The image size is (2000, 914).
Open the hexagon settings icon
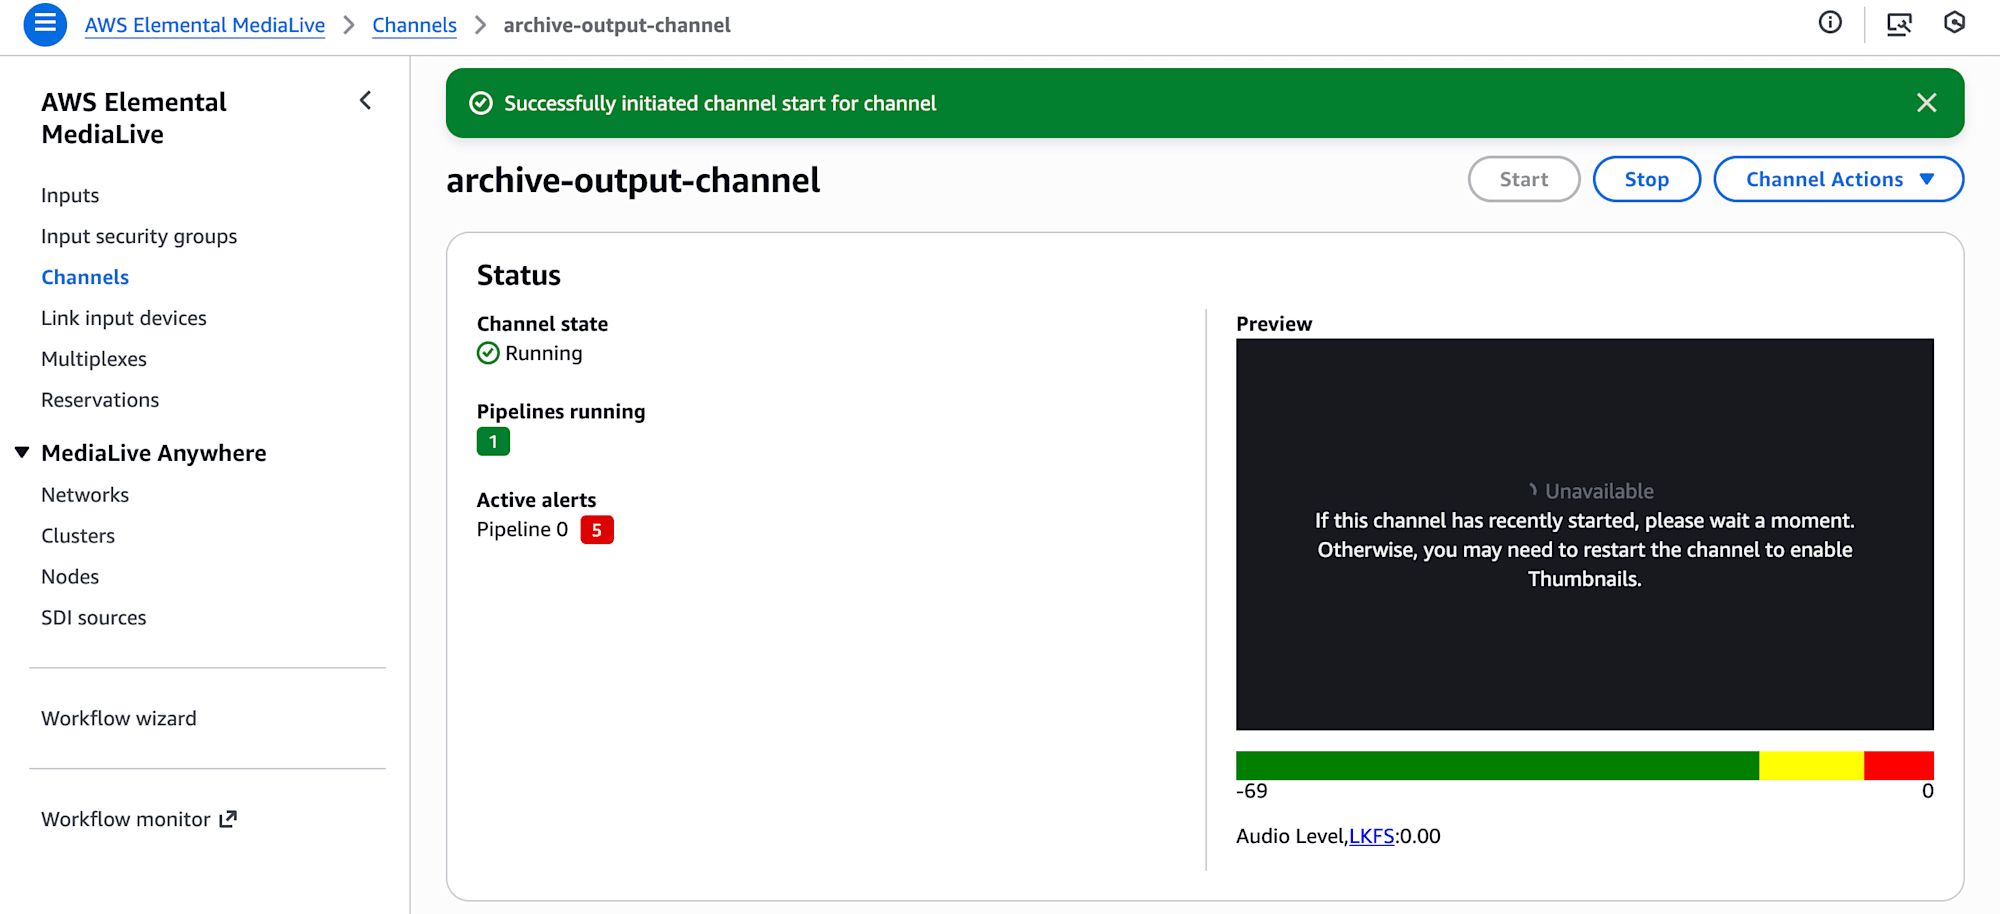click(x=1954, y=23)
